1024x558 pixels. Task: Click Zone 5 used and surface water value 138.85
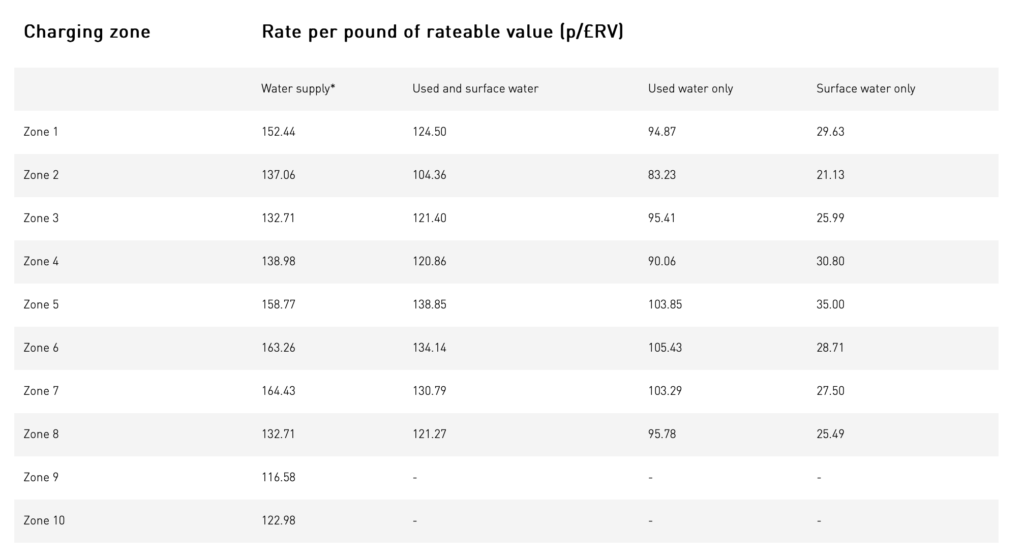point(429,304)
